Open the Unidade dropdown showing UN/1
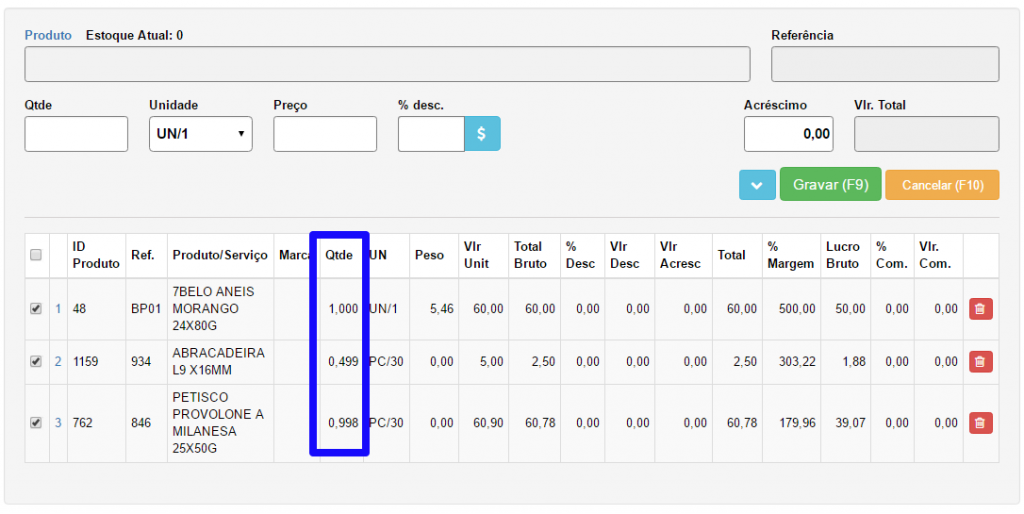The image size is (1024, 514). pyautogui.click(x=200, y=134)
